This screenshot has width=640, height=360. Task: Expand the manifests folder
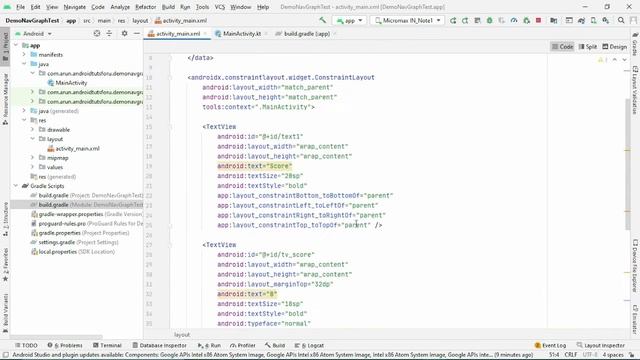coord(24,54)
